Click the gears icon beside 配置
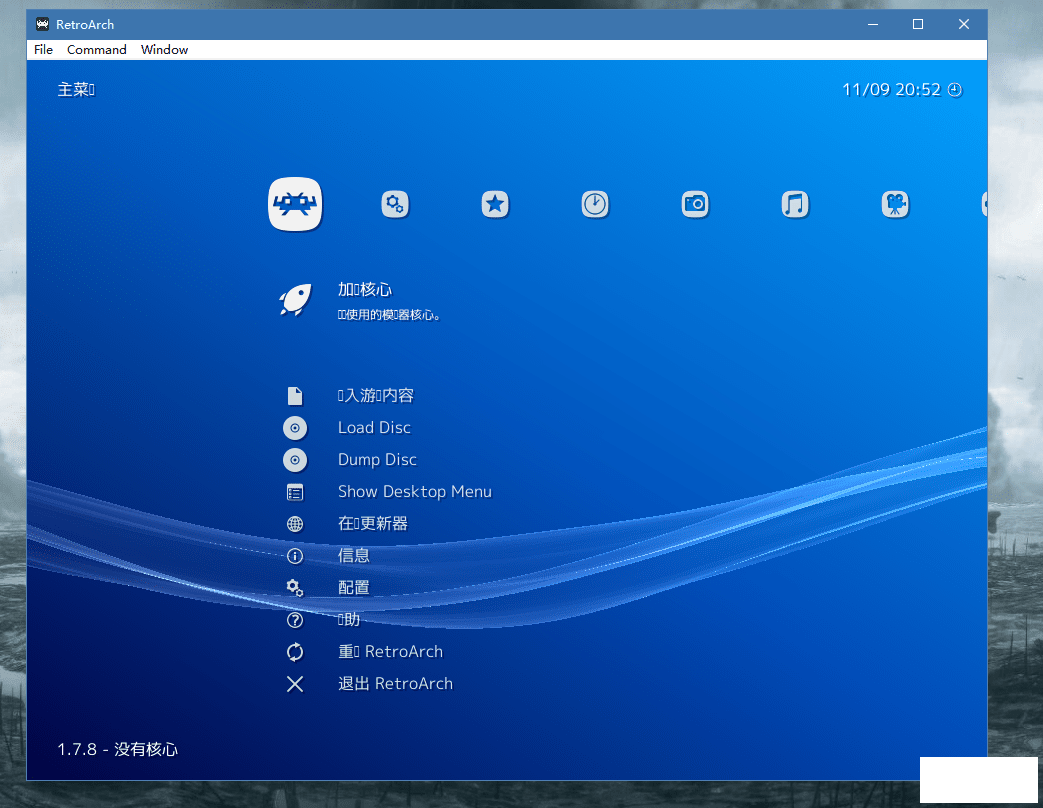 [x=295, y=588]
